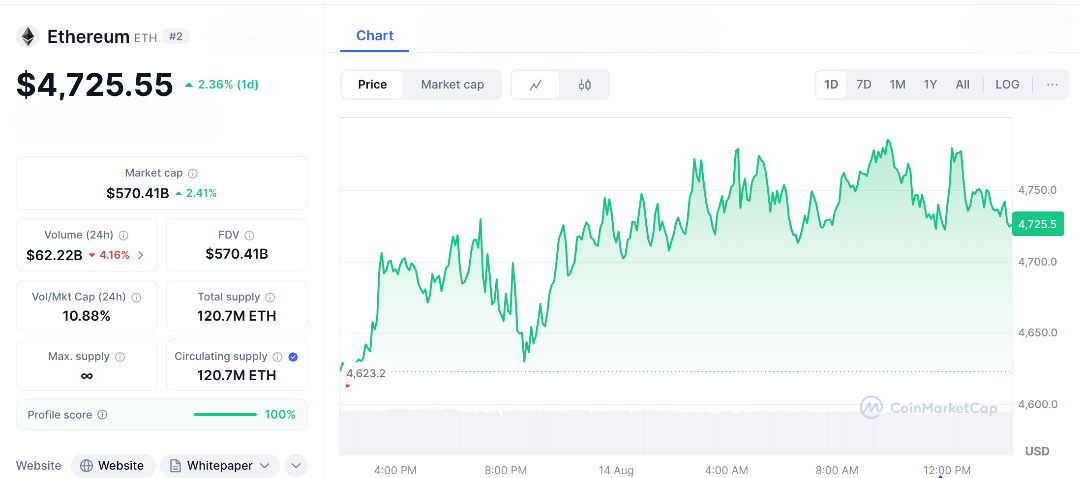Select the All time range
The image size is (1080, 478).
coord(963,85)
